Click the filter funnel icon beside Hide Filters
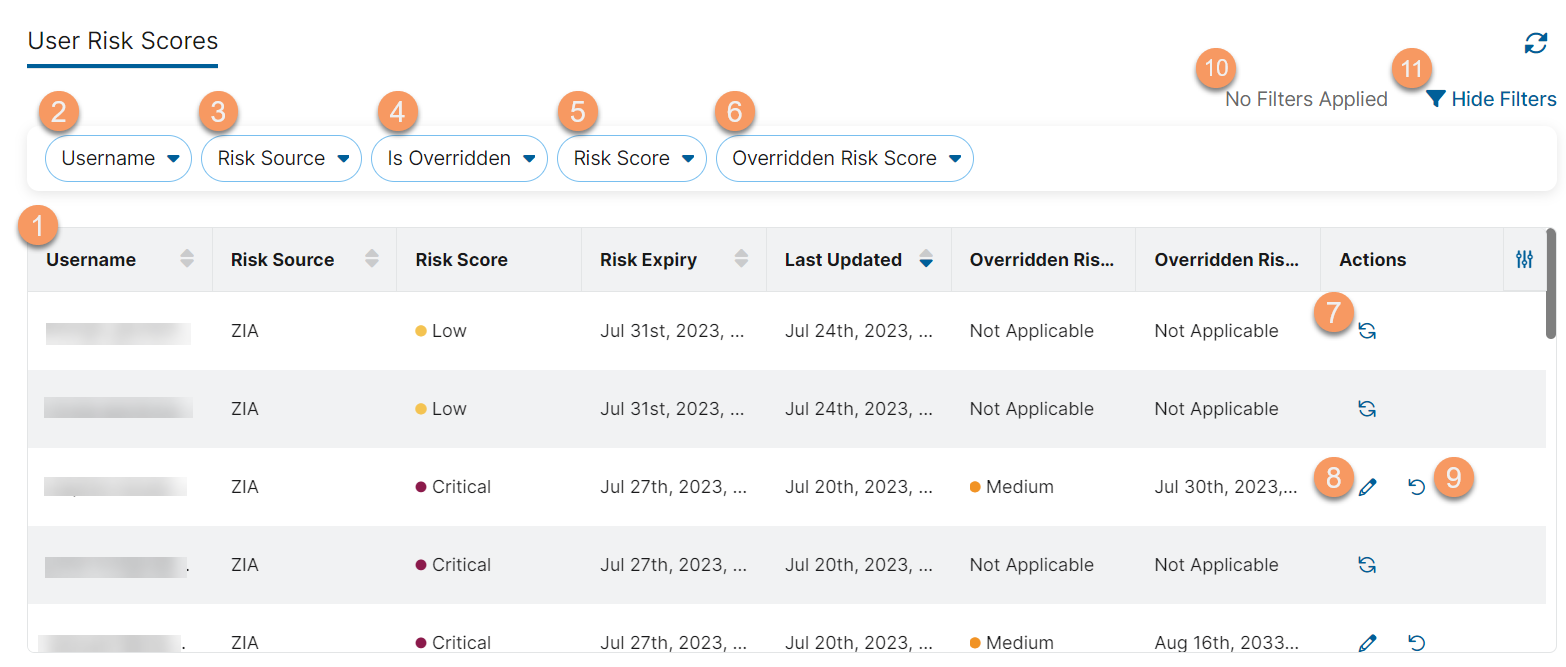Screen dimensions: 1566x667 [1437, 99]
